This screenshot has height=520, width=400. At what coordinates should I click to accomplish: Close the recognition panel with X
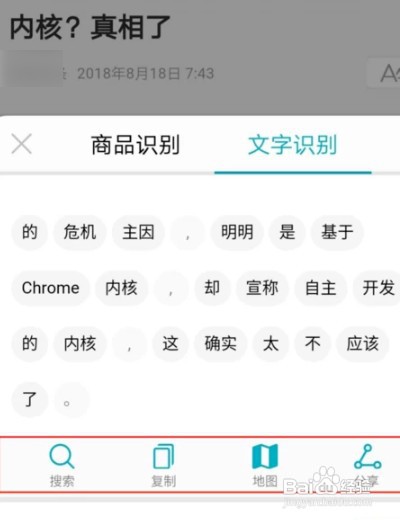pyautogui.click(x=22, y=144)
